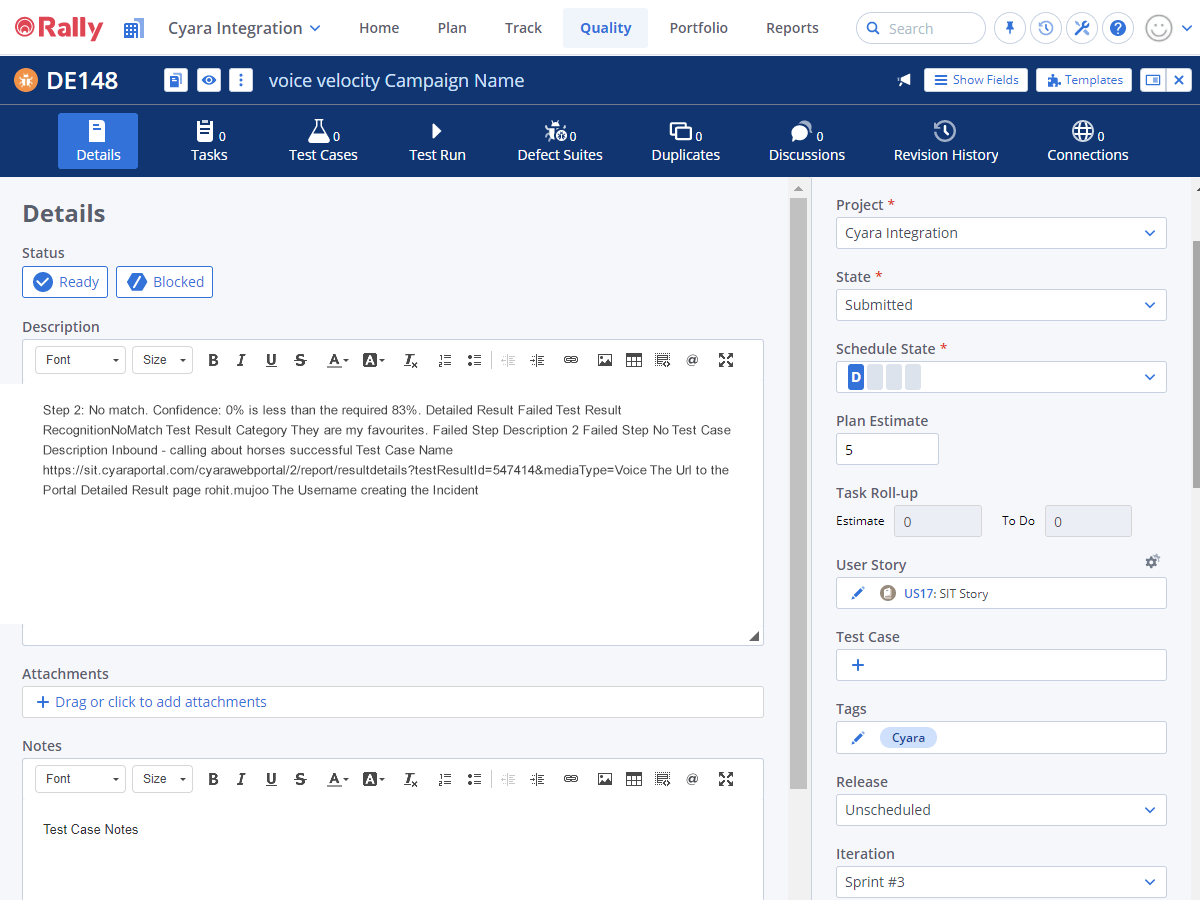This screenshot has width=1200, height=900.
Task: Open the Release dropdown showing Unscheduled
Action: tap(1001, 810)
